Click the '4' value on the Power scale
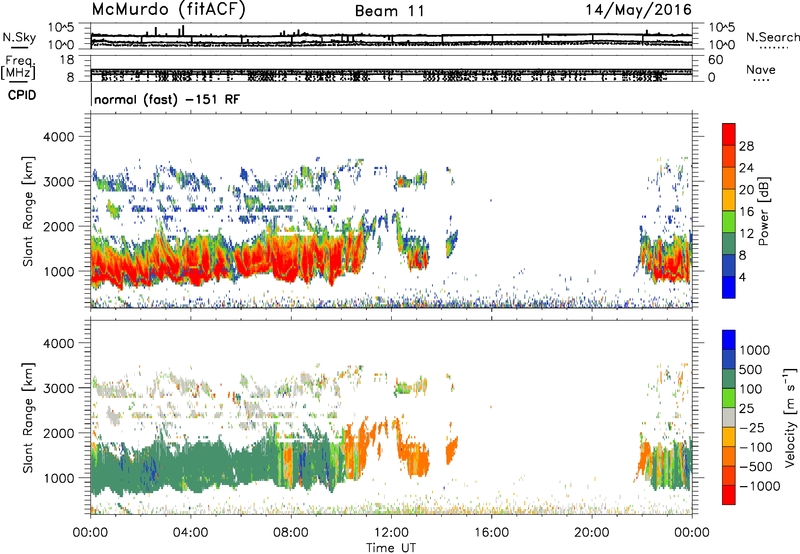 (x=742, y=277)
